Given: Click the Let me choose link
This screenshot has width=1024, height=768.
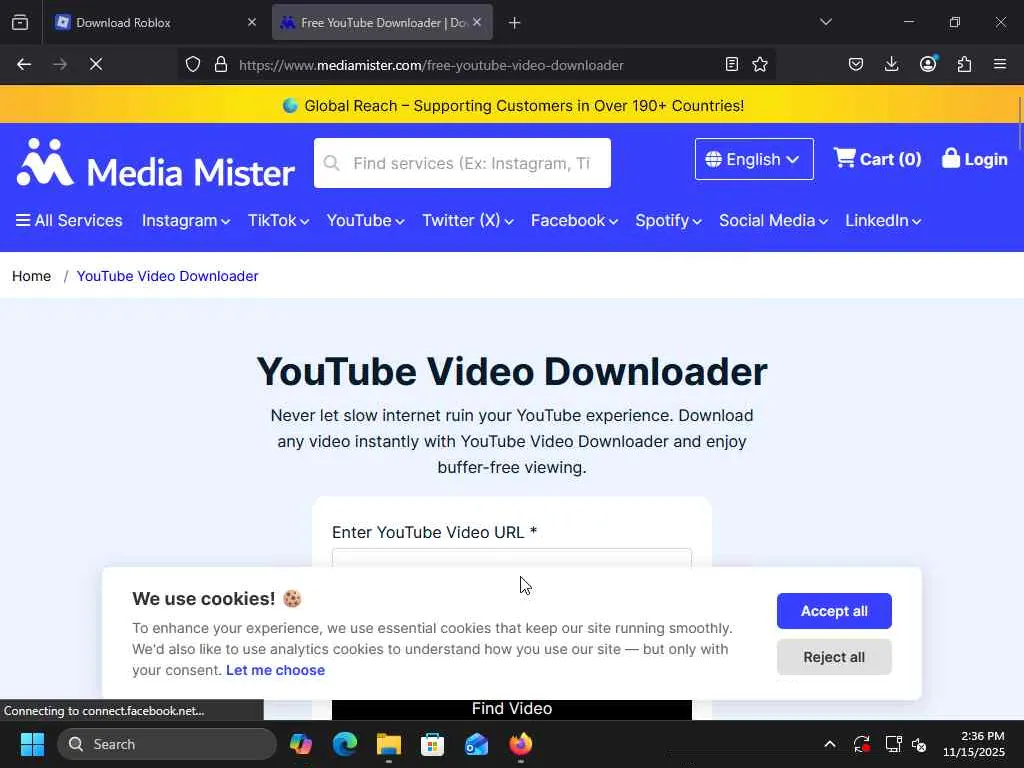Looking at the screenshot, I should [276, 670].
